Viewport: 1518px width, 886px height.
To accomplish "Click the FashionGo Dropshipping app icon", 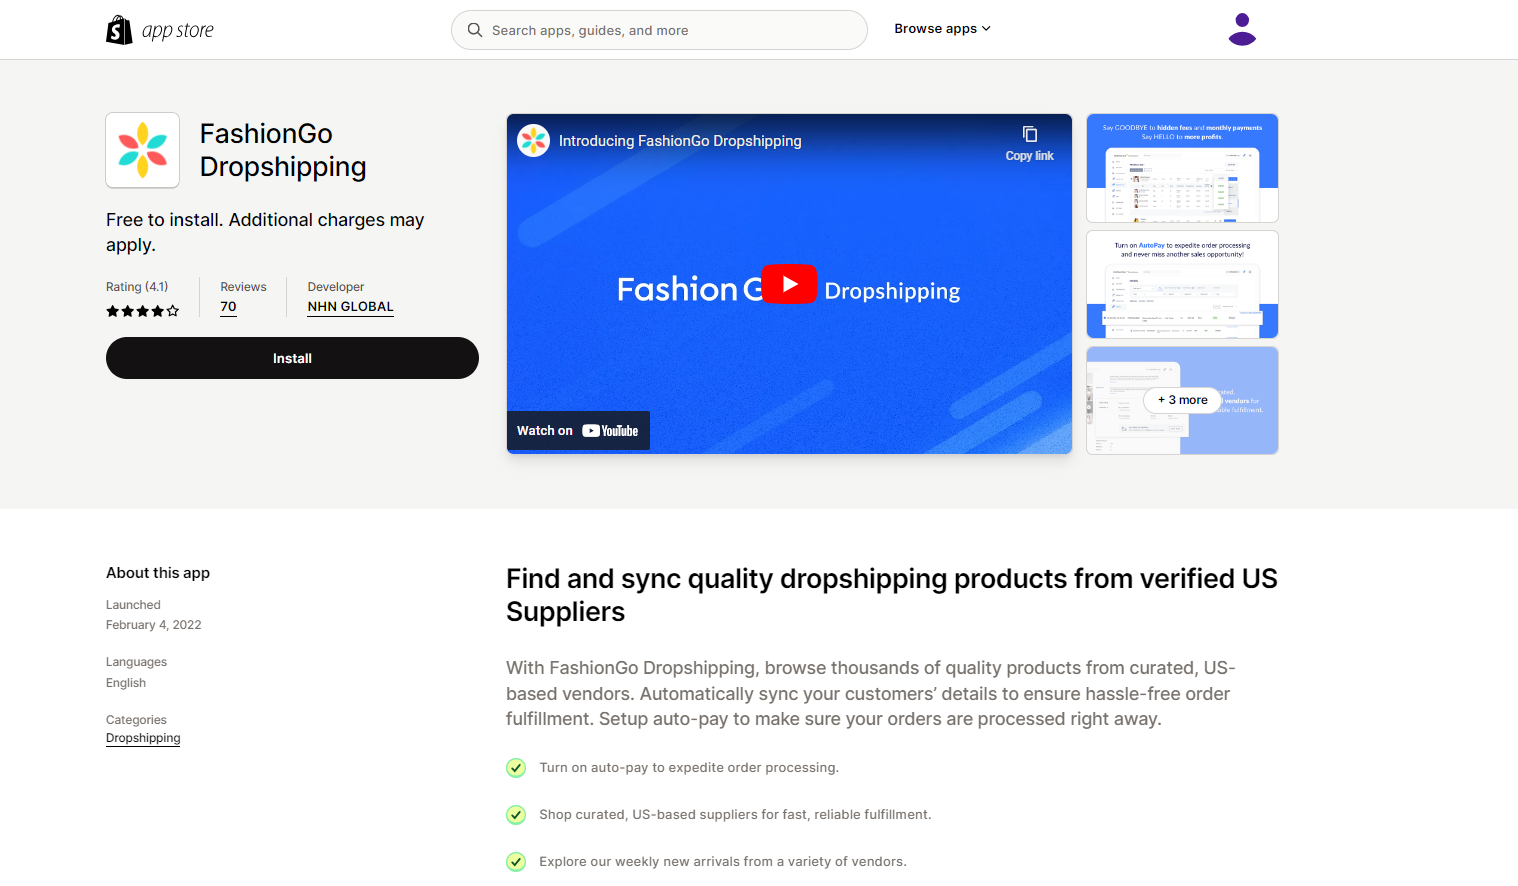I will point(143,150).
